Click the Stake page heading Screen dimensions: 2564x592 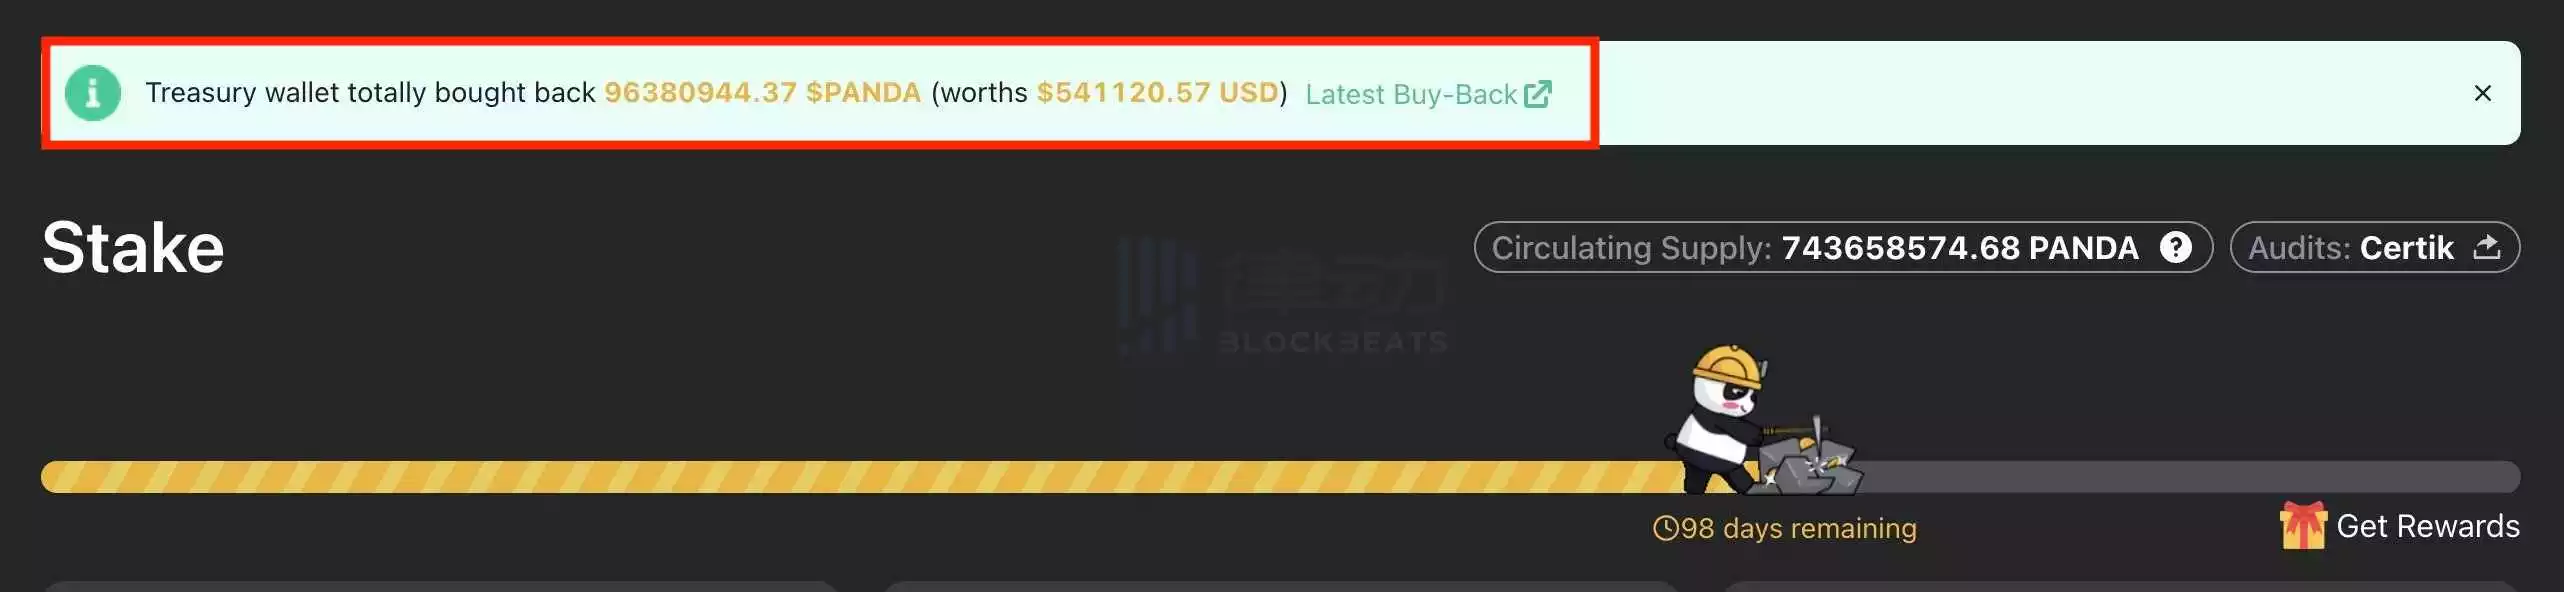point(133,247)
